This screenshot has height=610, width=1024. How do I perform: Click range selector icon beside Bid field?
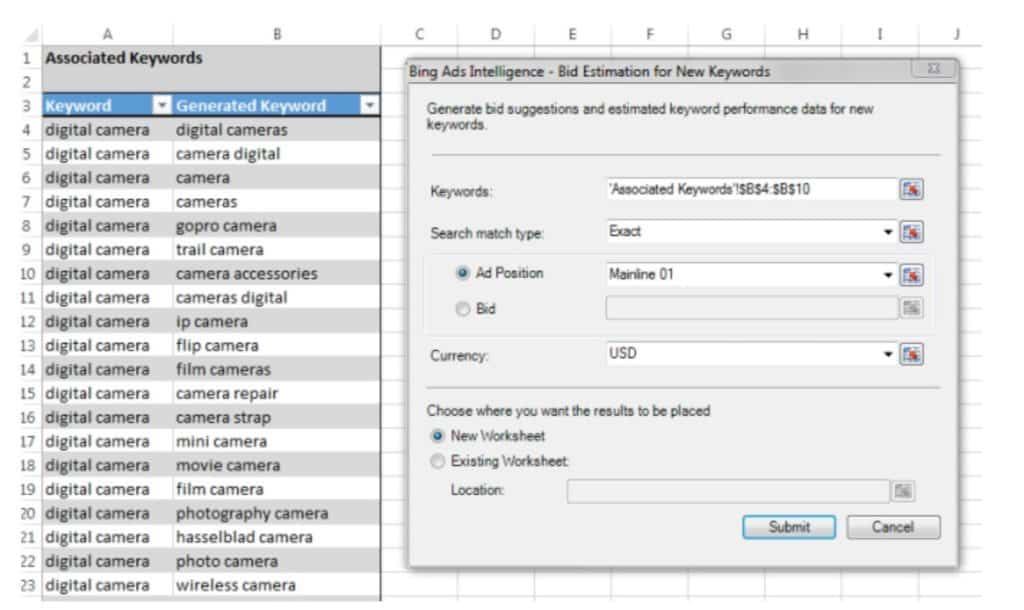[910, 309]
